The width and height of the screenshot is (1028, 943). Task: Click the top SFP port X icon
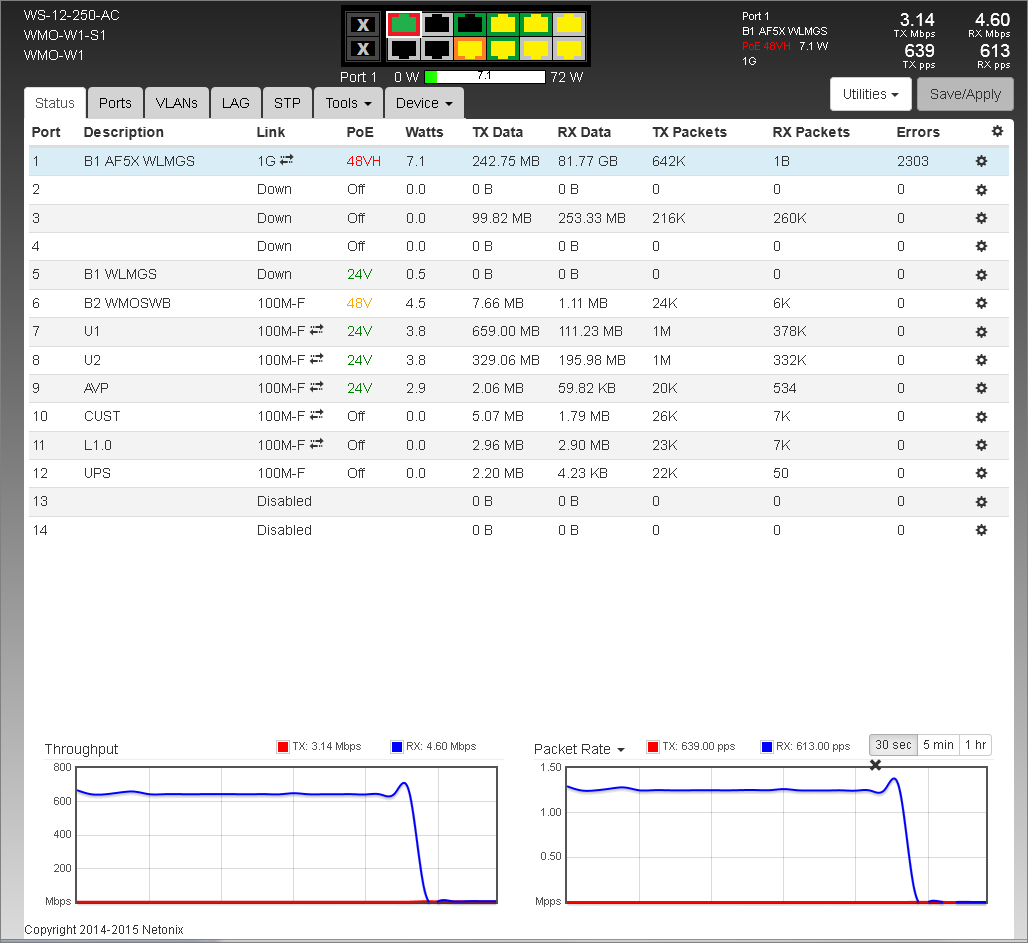pyautogui.click(x=364, y=23)
